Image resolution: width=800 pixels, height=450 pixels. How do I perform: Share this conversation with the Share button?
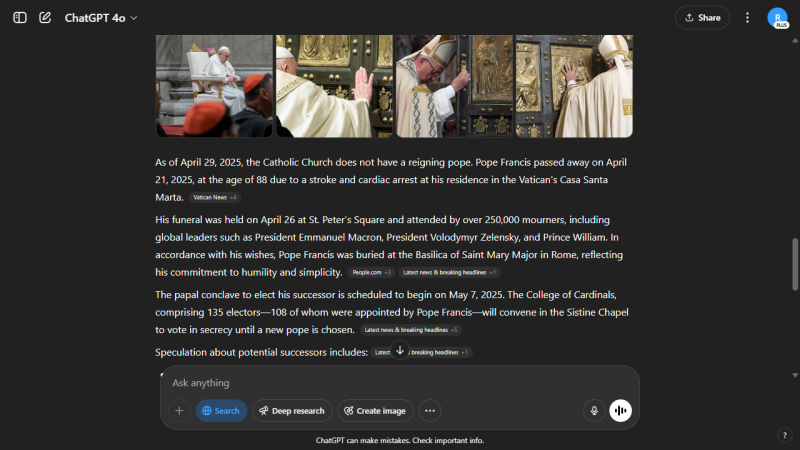[703, 18]
